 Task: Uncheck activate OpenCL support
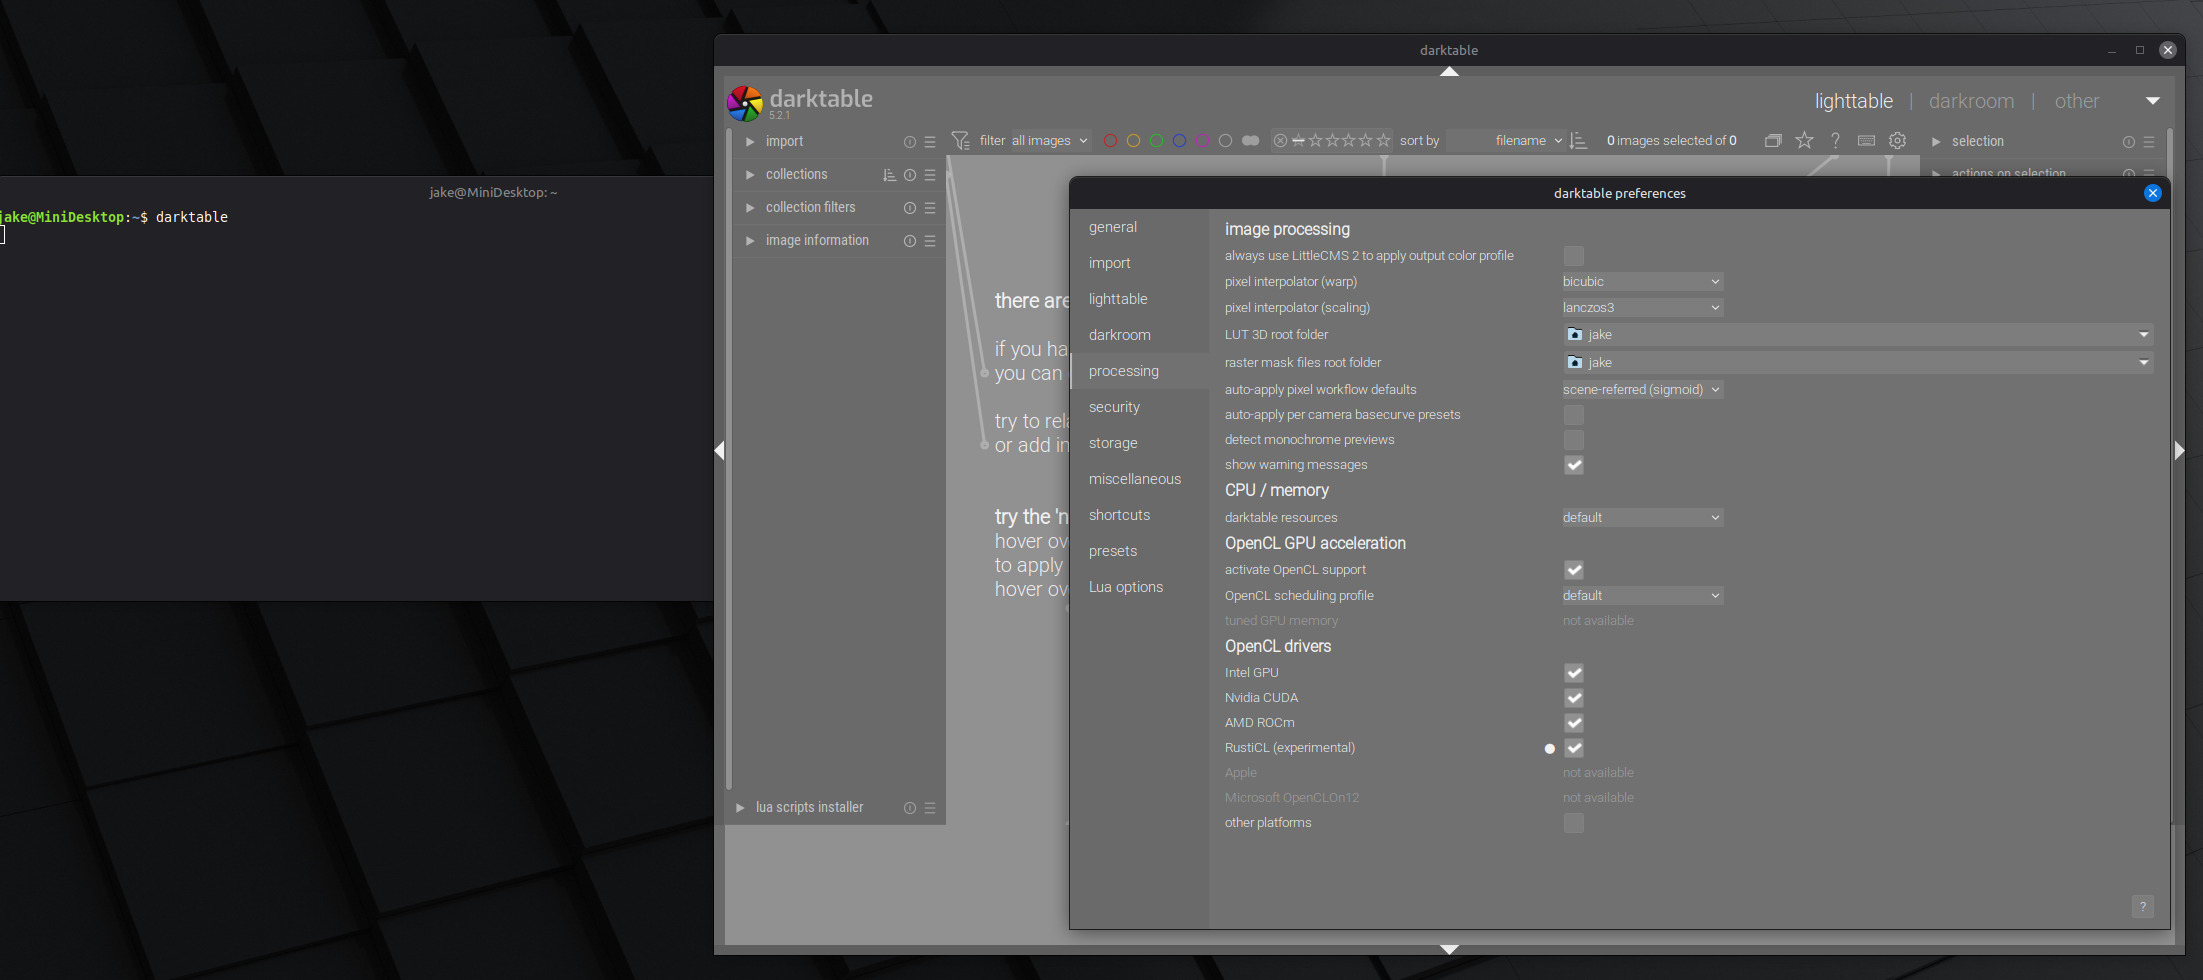point(1574,570)
